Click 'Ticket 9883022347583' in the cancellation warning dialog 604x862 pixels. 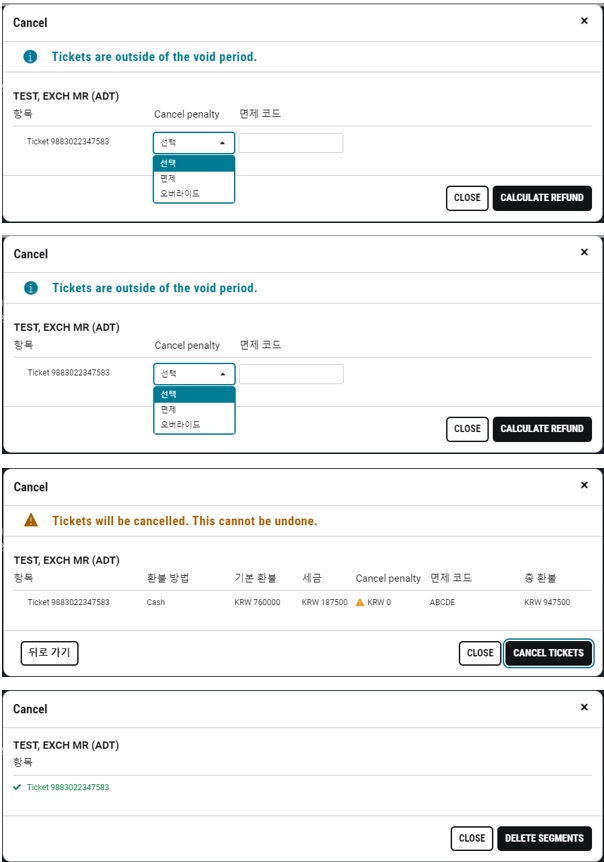pyautogui.click(x=69, y=603)
